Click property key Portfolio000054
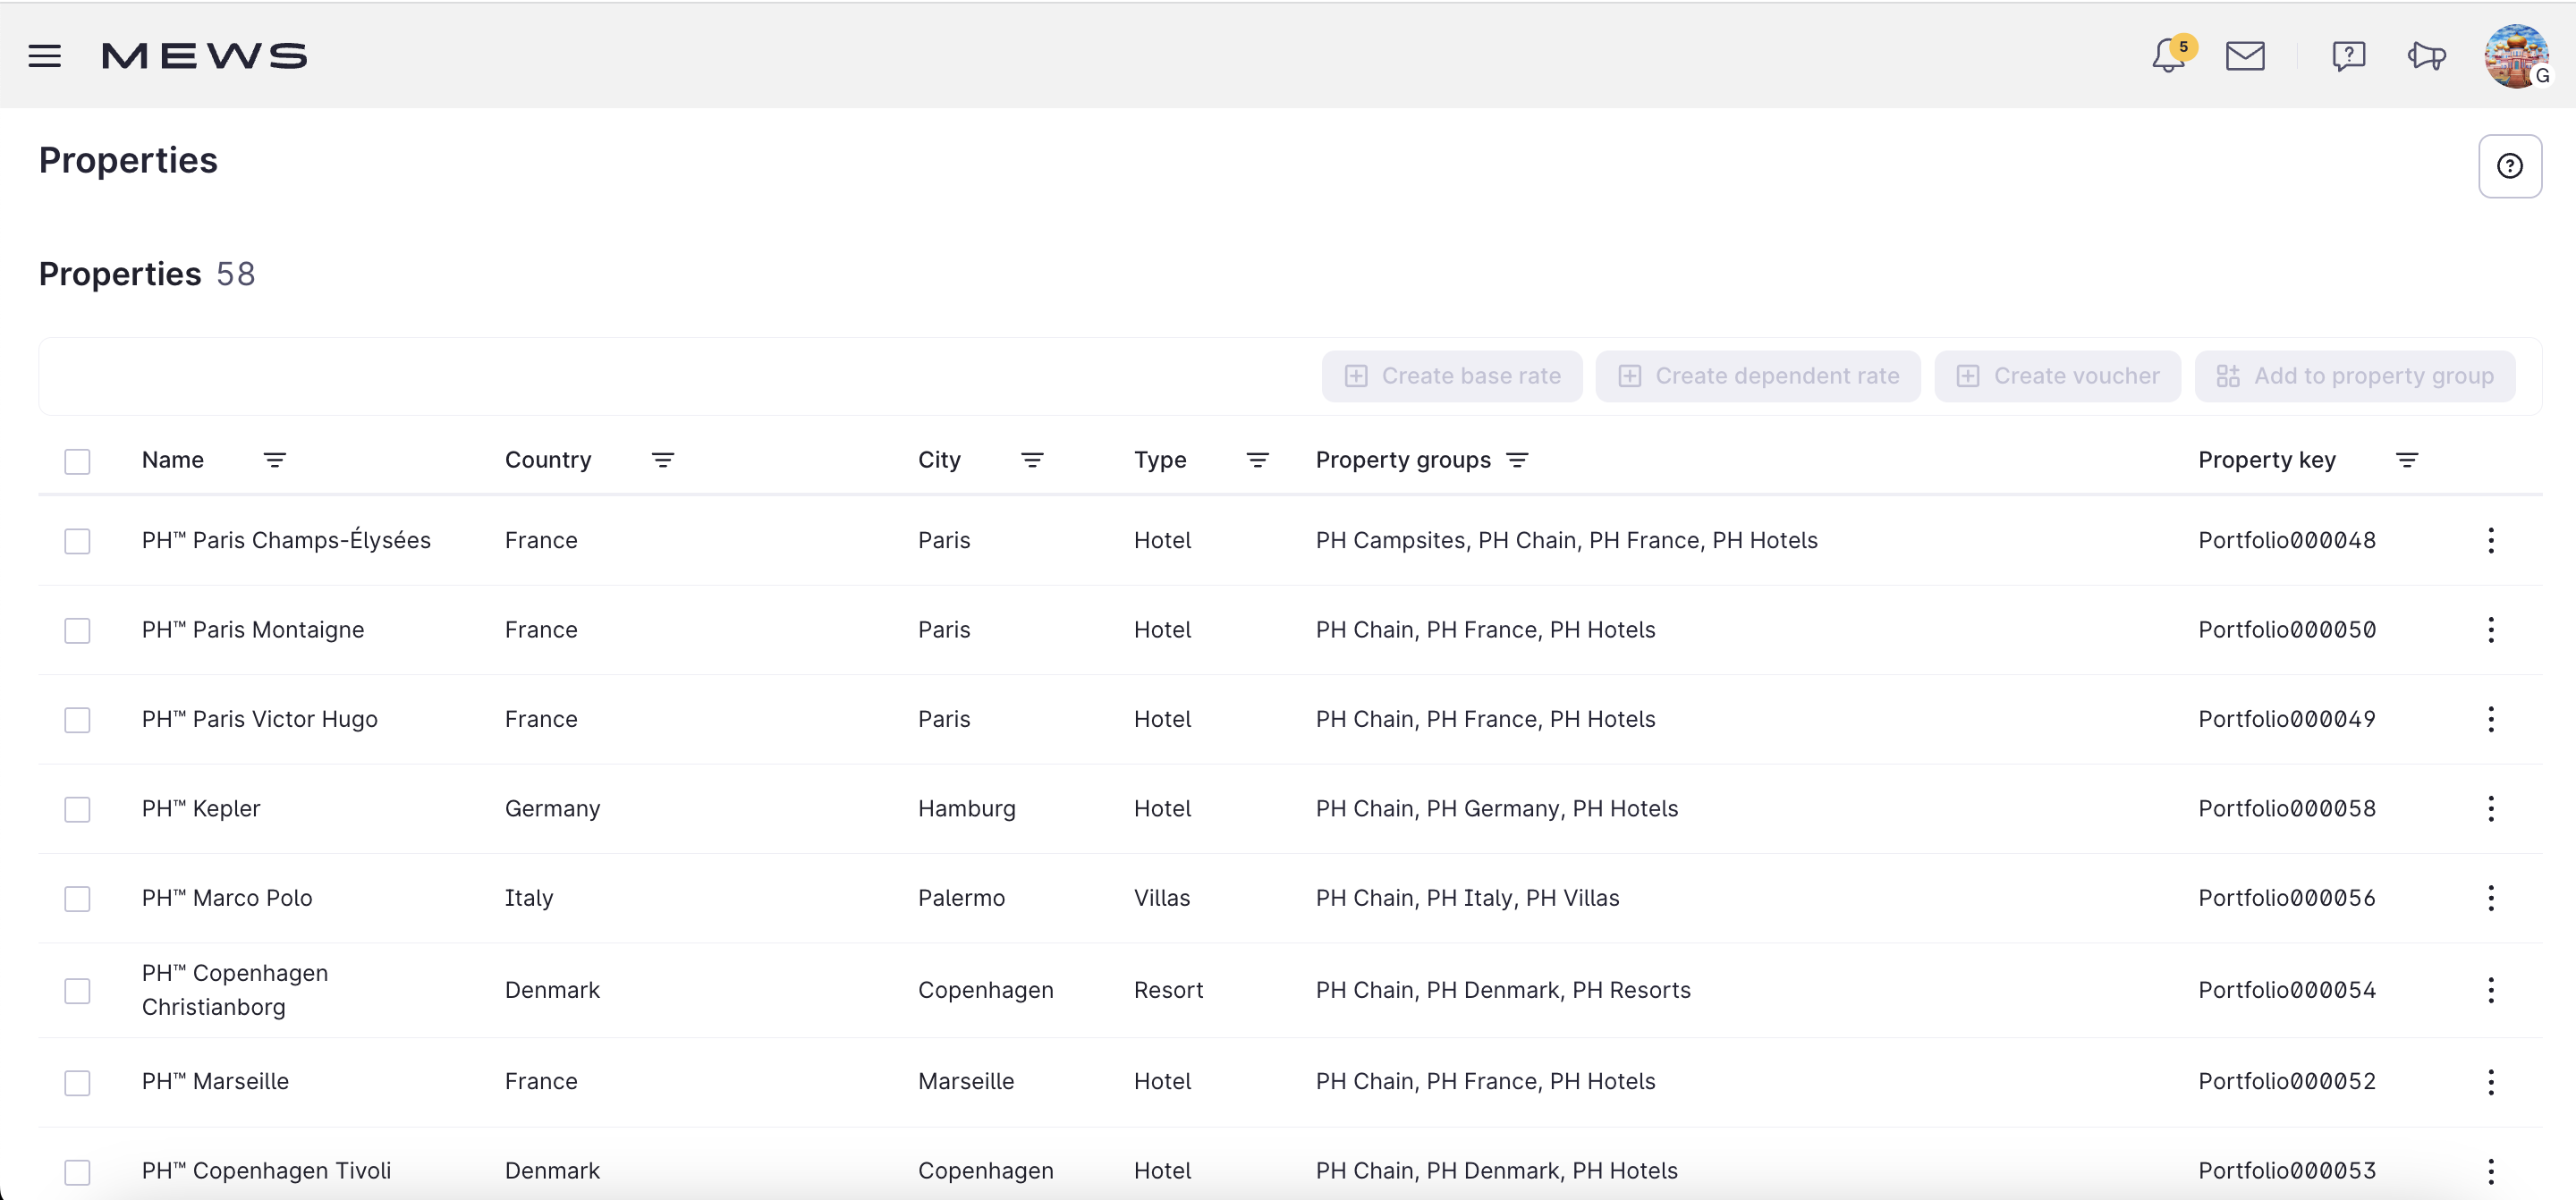The width and height of the screenshot is (2576, 1200). tap(2287, 990)
